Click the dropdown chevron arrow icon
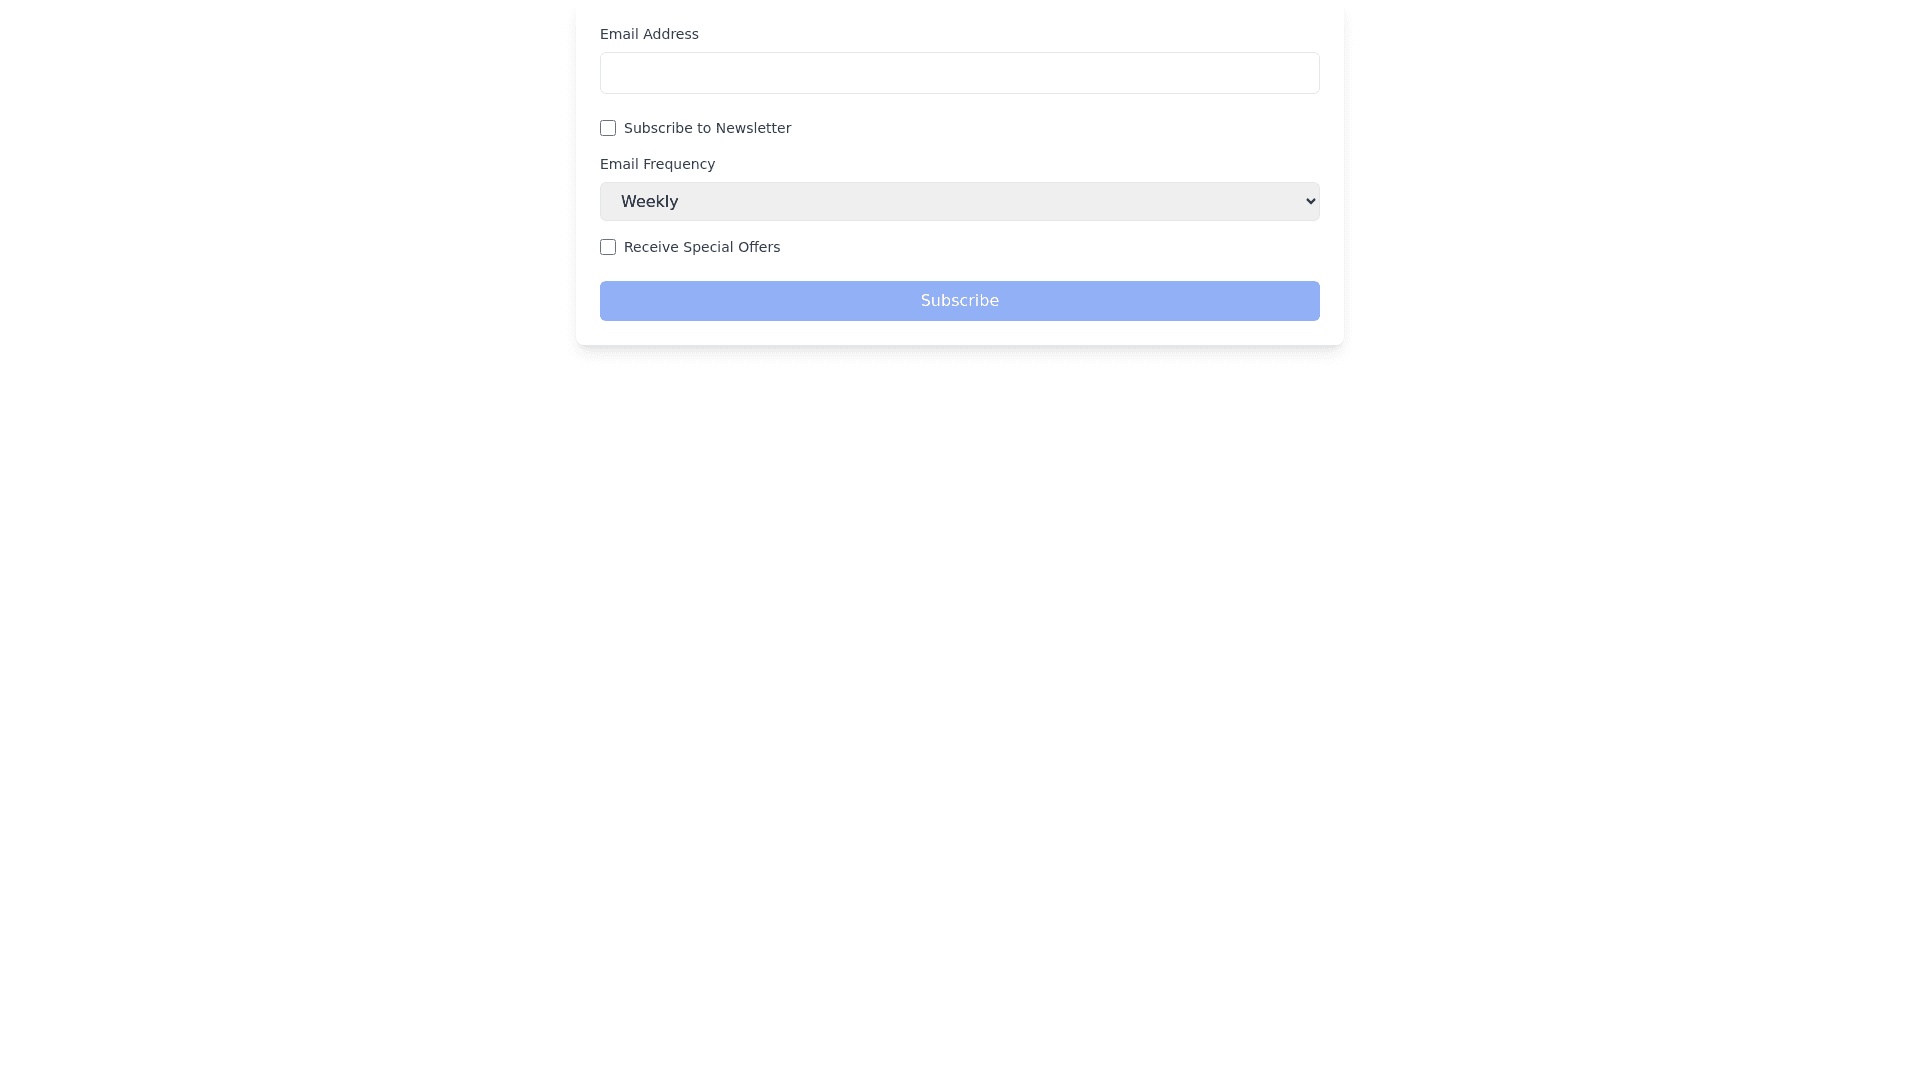This screenshot has width=1920, height=1080. 1311,201
